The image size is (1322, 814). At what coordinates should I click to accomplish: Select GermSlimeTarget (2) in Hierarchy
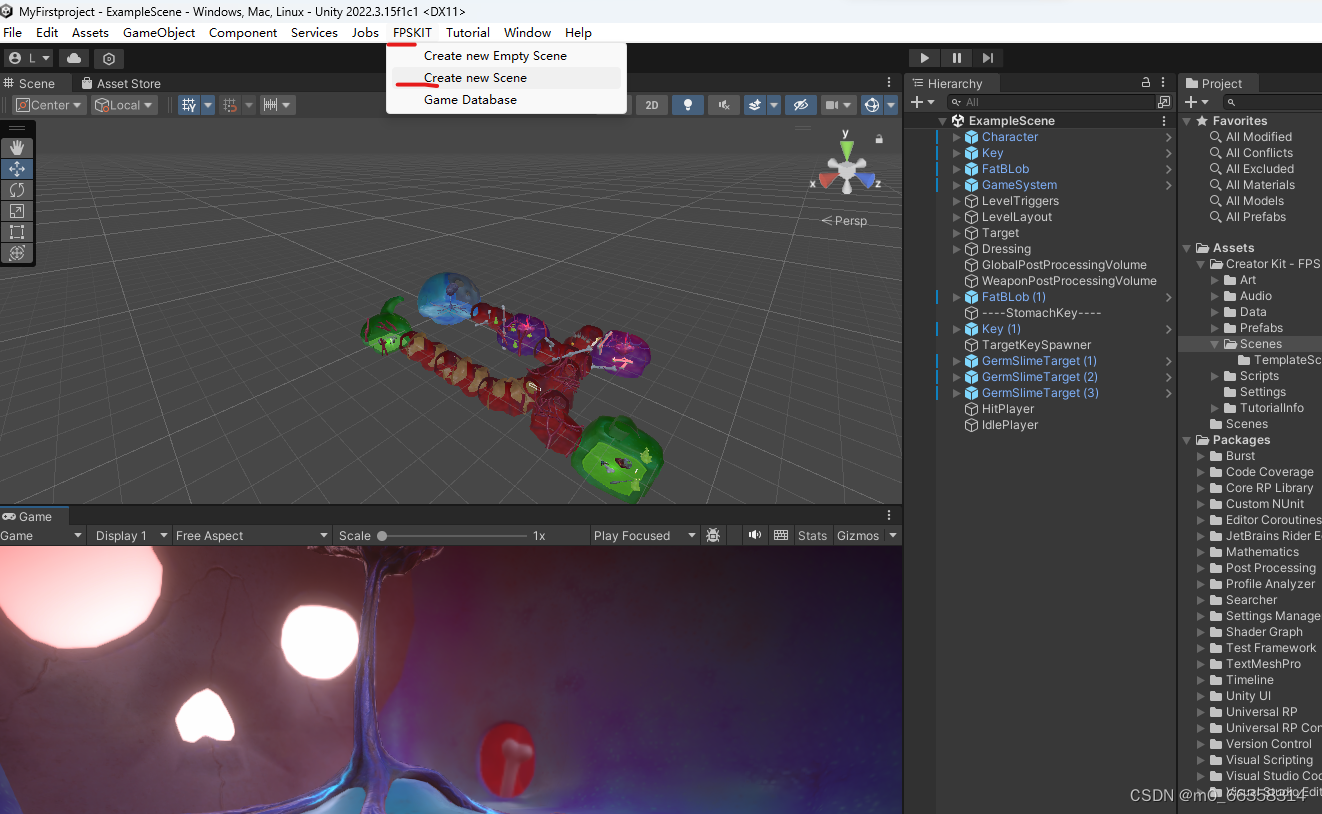click(x=1040, y=377)
